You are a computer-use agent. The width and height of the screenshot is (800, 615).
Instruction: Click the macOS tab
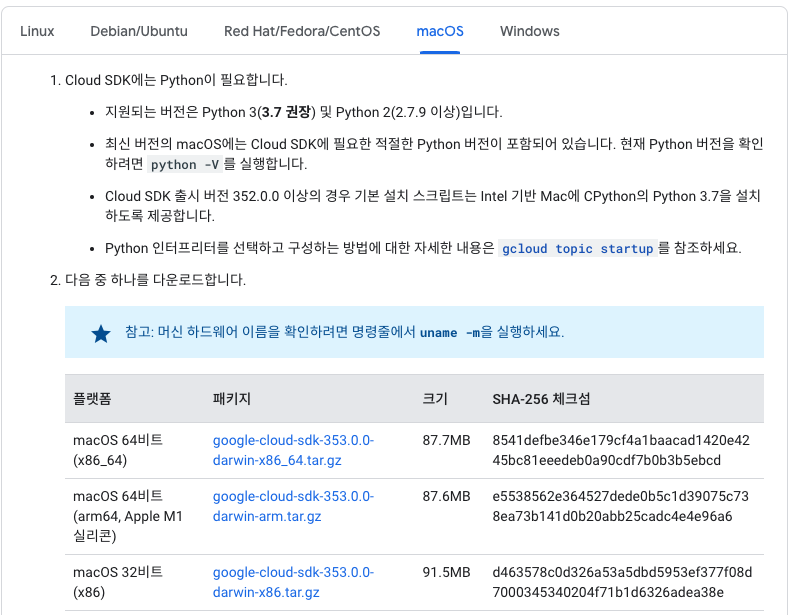pos(440,31)
